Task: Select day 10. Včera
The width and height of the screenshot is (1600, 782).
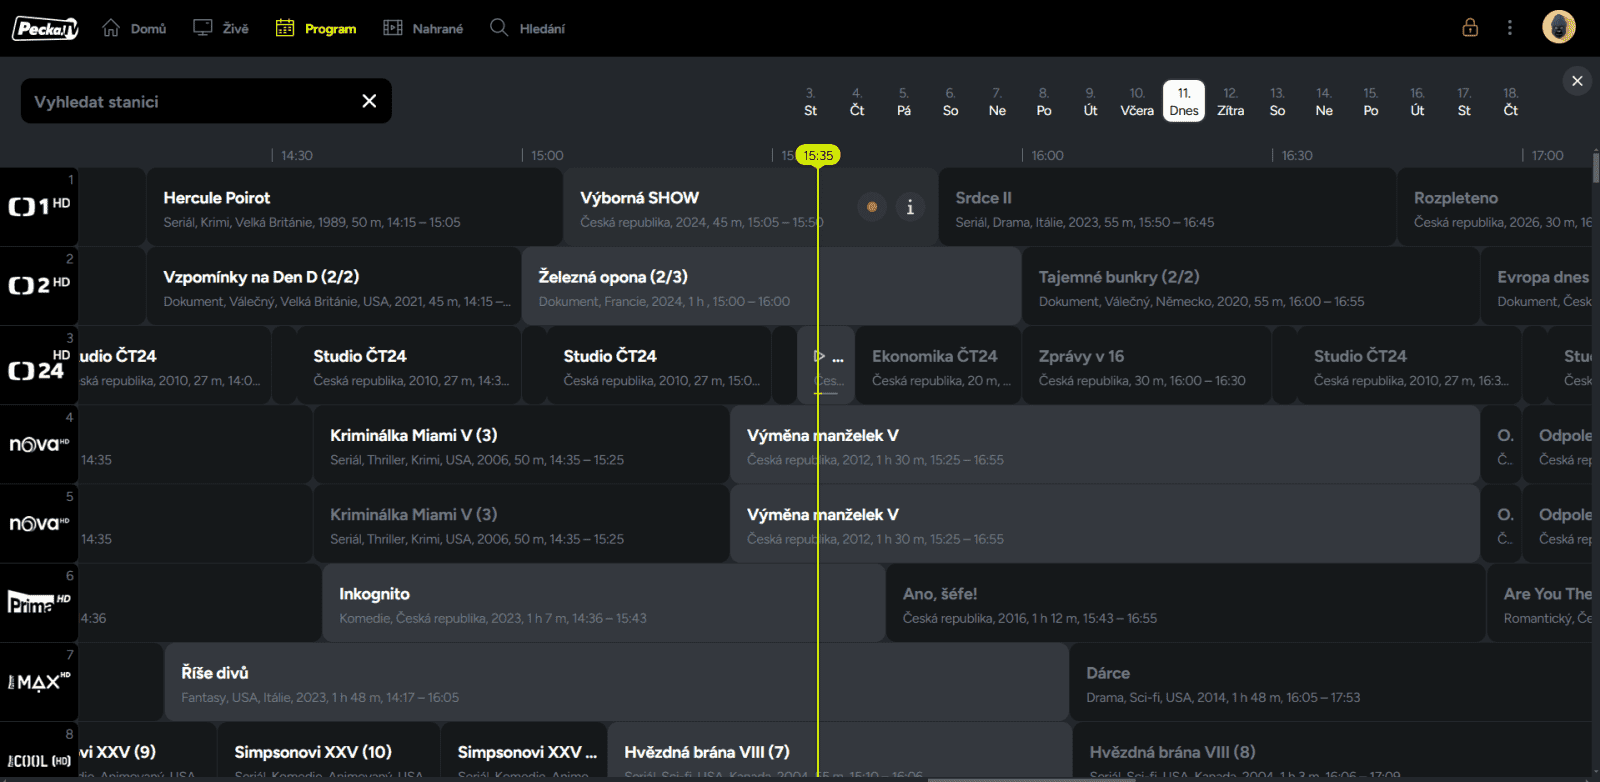Action: pyautogui.click(x=1137, y=102)
